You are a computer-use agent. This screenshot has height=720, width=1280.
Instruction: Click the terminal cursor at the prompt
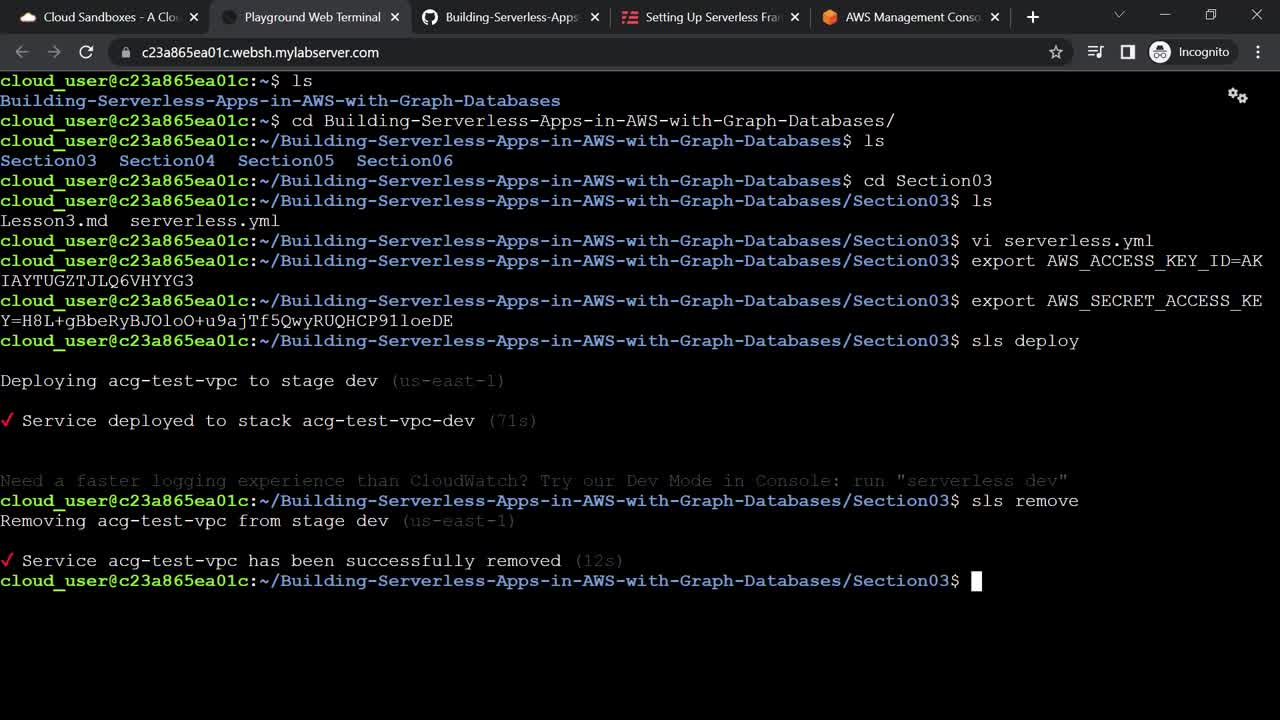(x=977, y=581)
